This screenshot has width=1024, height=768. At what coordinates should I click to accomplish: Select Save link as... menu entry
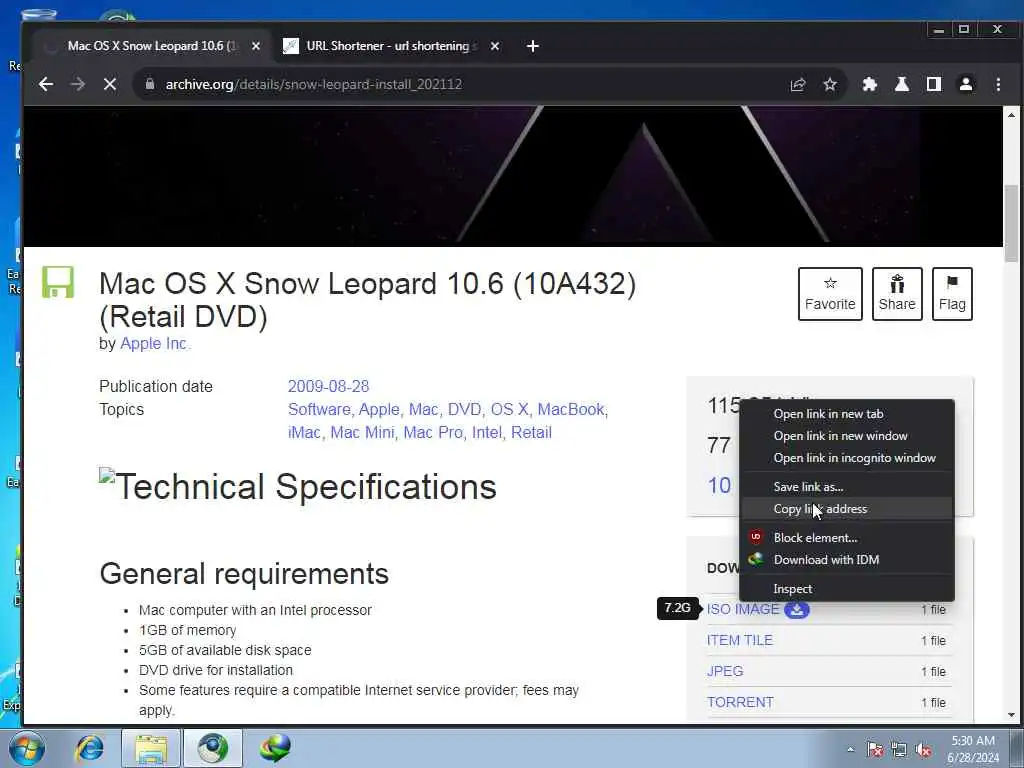(847, 487)
